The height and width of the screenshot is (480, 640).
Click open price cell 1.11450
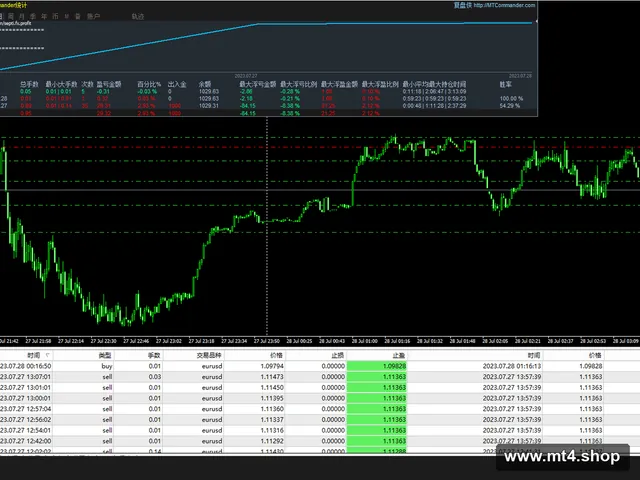[x=272, y=387]
